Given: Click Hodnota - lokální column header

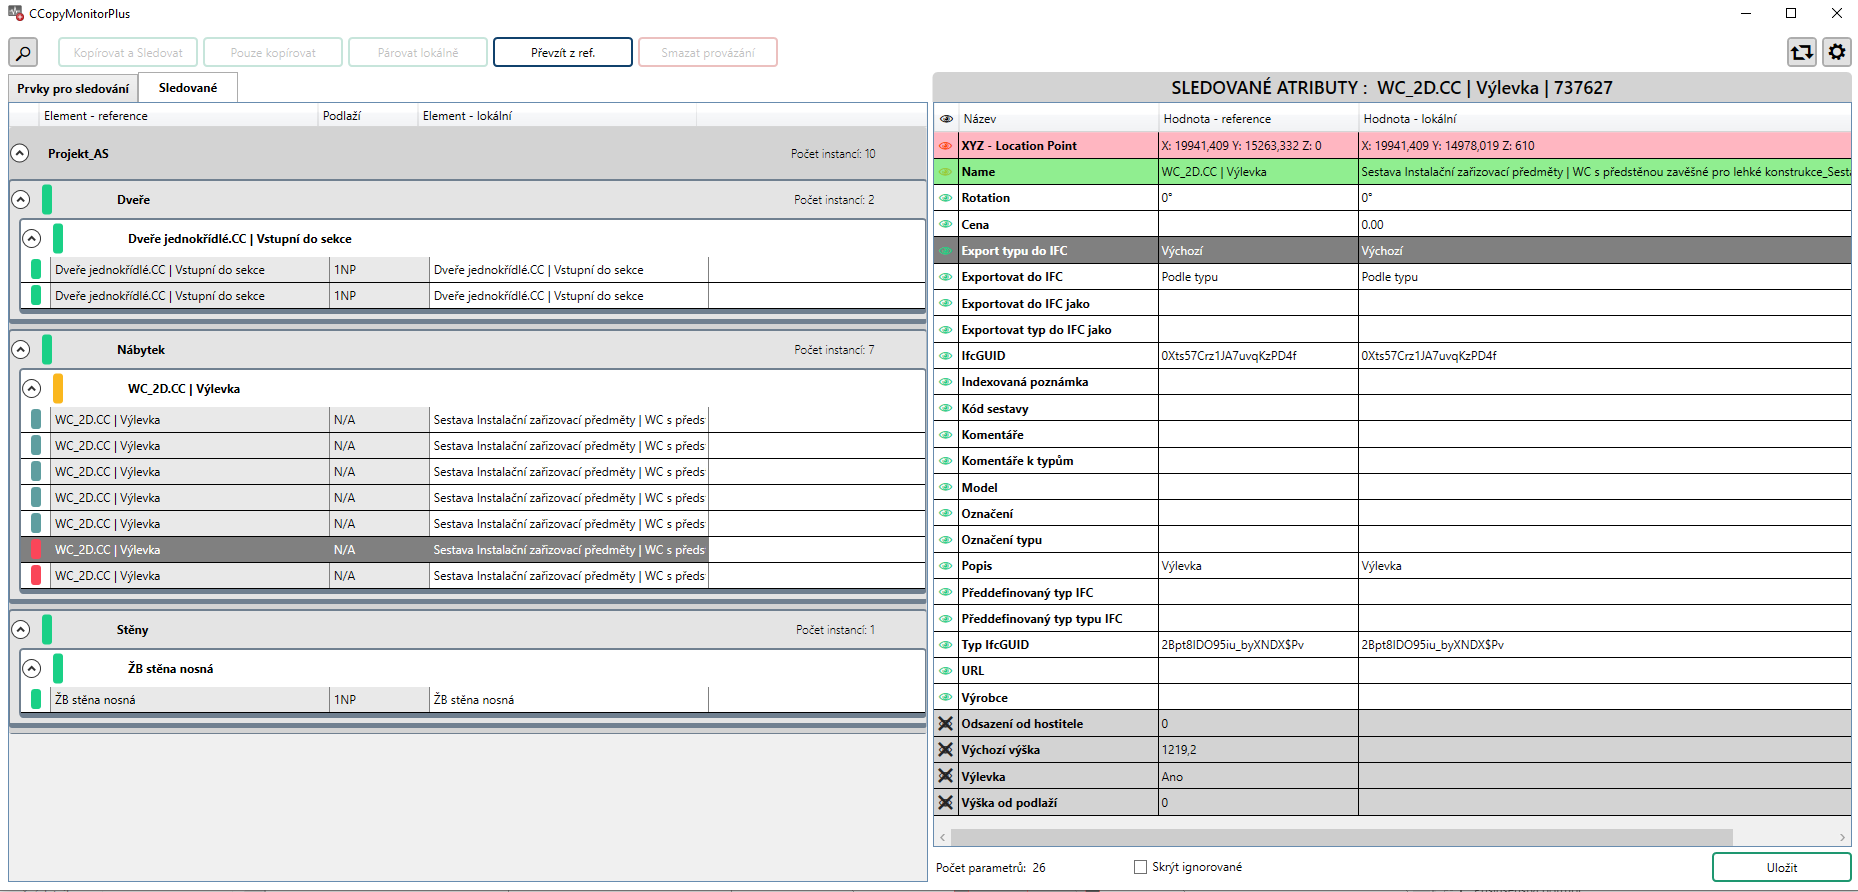Looking at the screenshot, I should [1604, 119].
